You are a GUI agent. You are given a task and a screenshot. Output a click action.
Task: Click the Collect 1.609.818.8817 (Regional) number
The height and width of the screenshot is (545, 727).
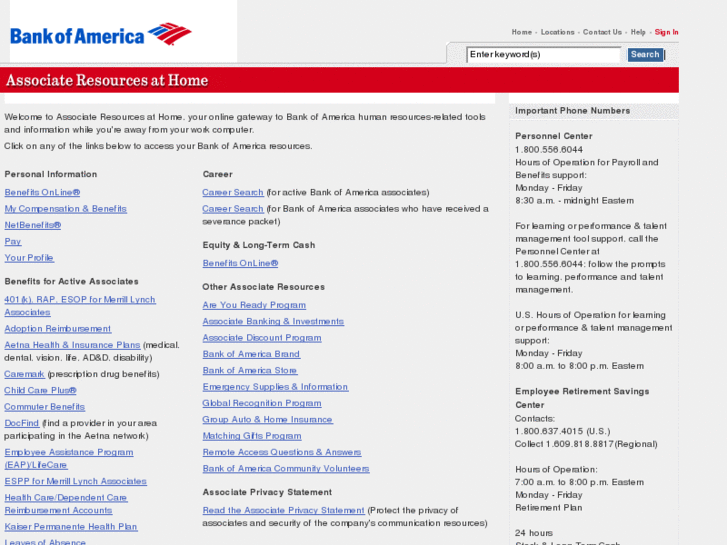point(586,444)
